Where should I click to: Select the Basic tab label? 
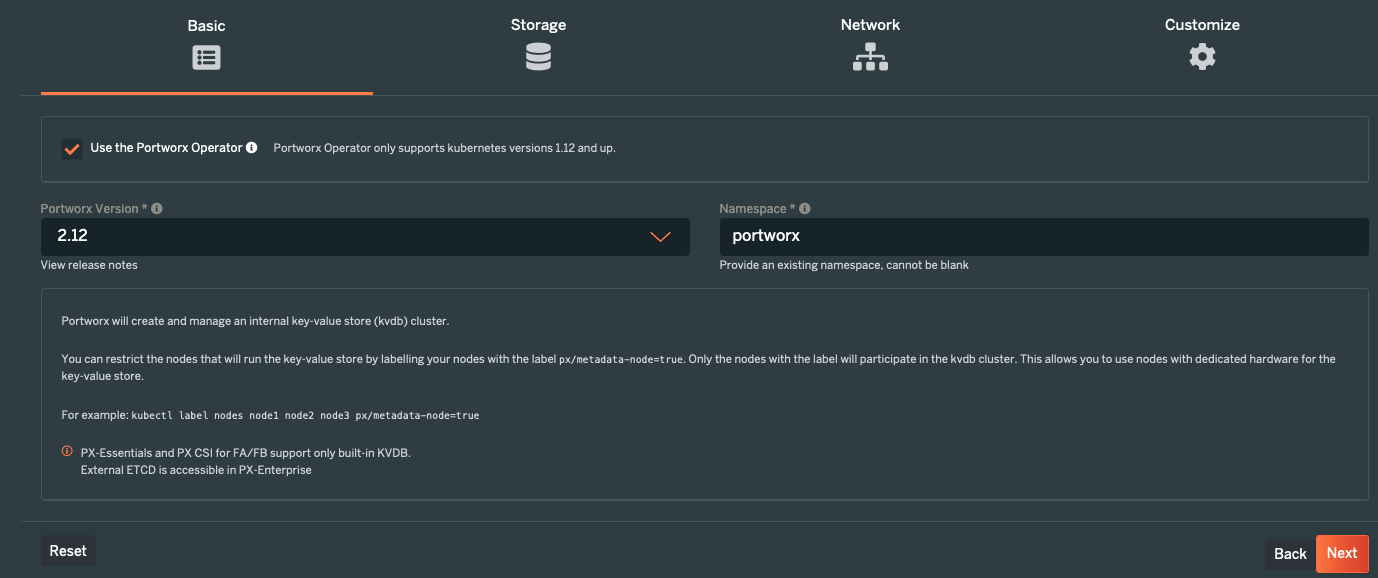click(x=206, y=25)
